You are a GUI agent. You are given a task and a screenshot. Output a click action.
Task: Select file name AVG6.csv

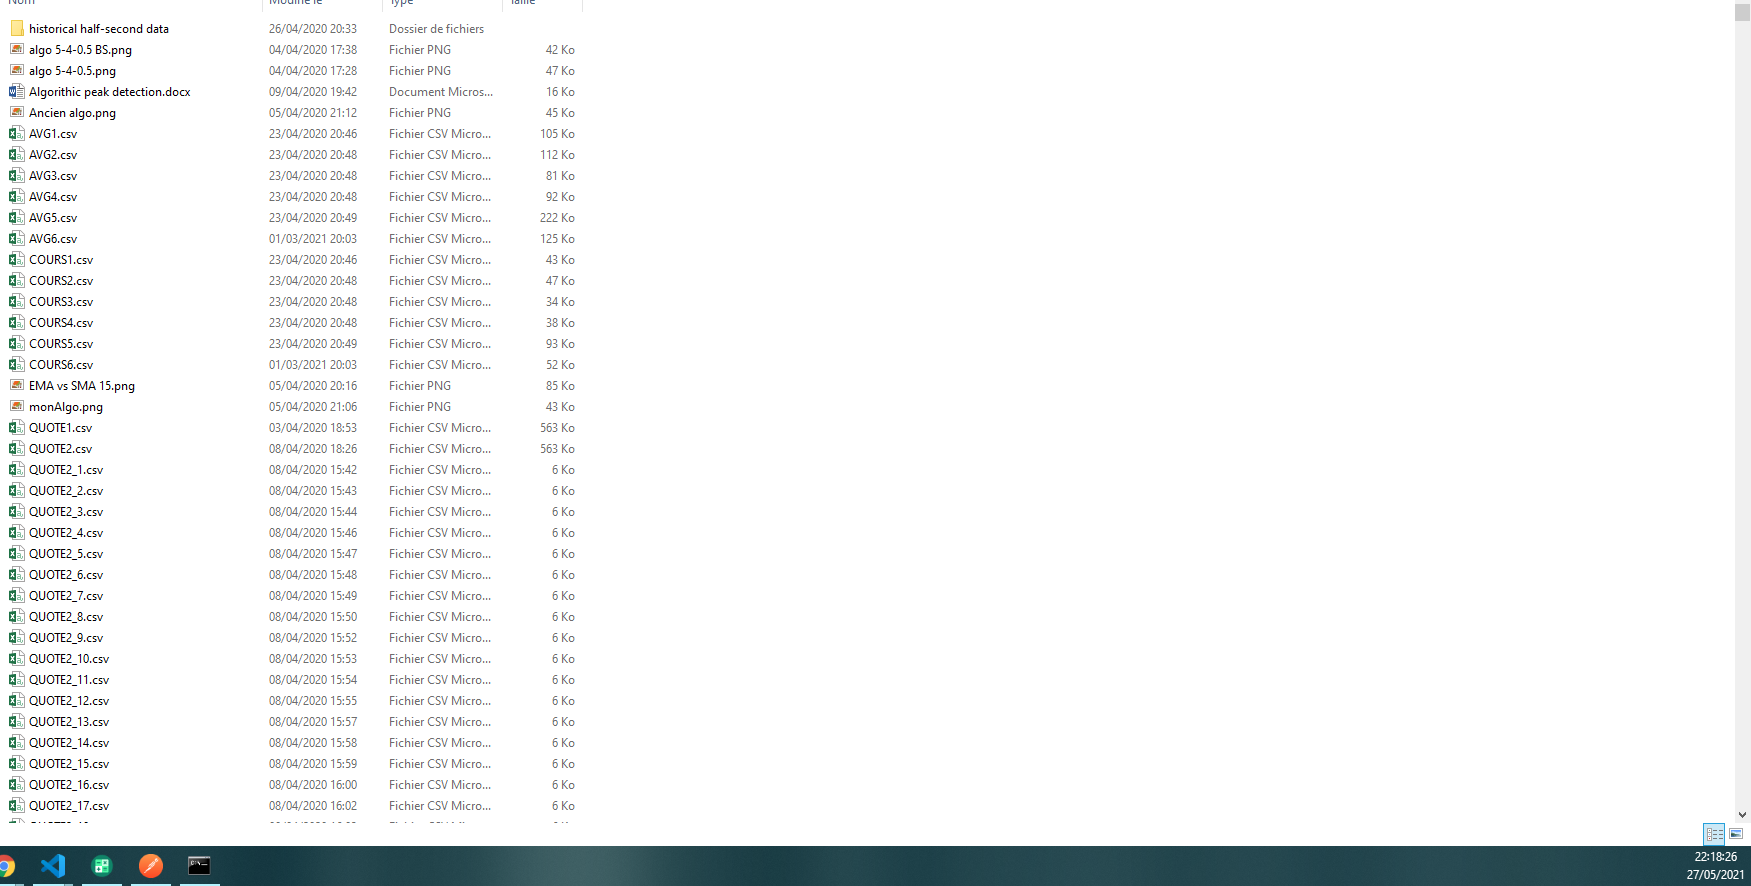point(53,239)
